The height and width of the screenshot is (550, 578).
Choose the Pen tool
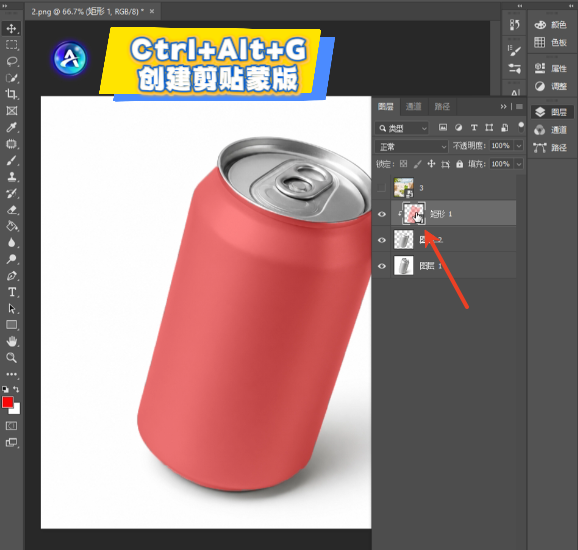click(x=11, y=276)
